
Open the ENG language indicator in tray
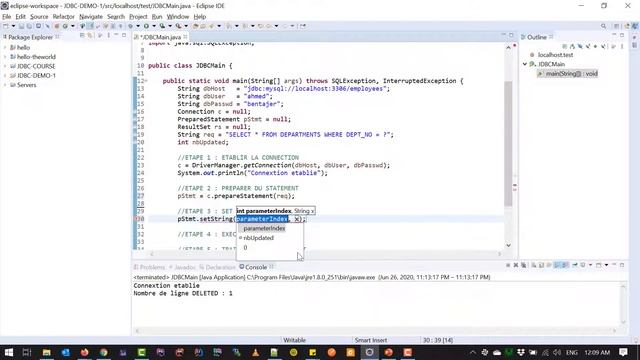(x=571, y=353)
